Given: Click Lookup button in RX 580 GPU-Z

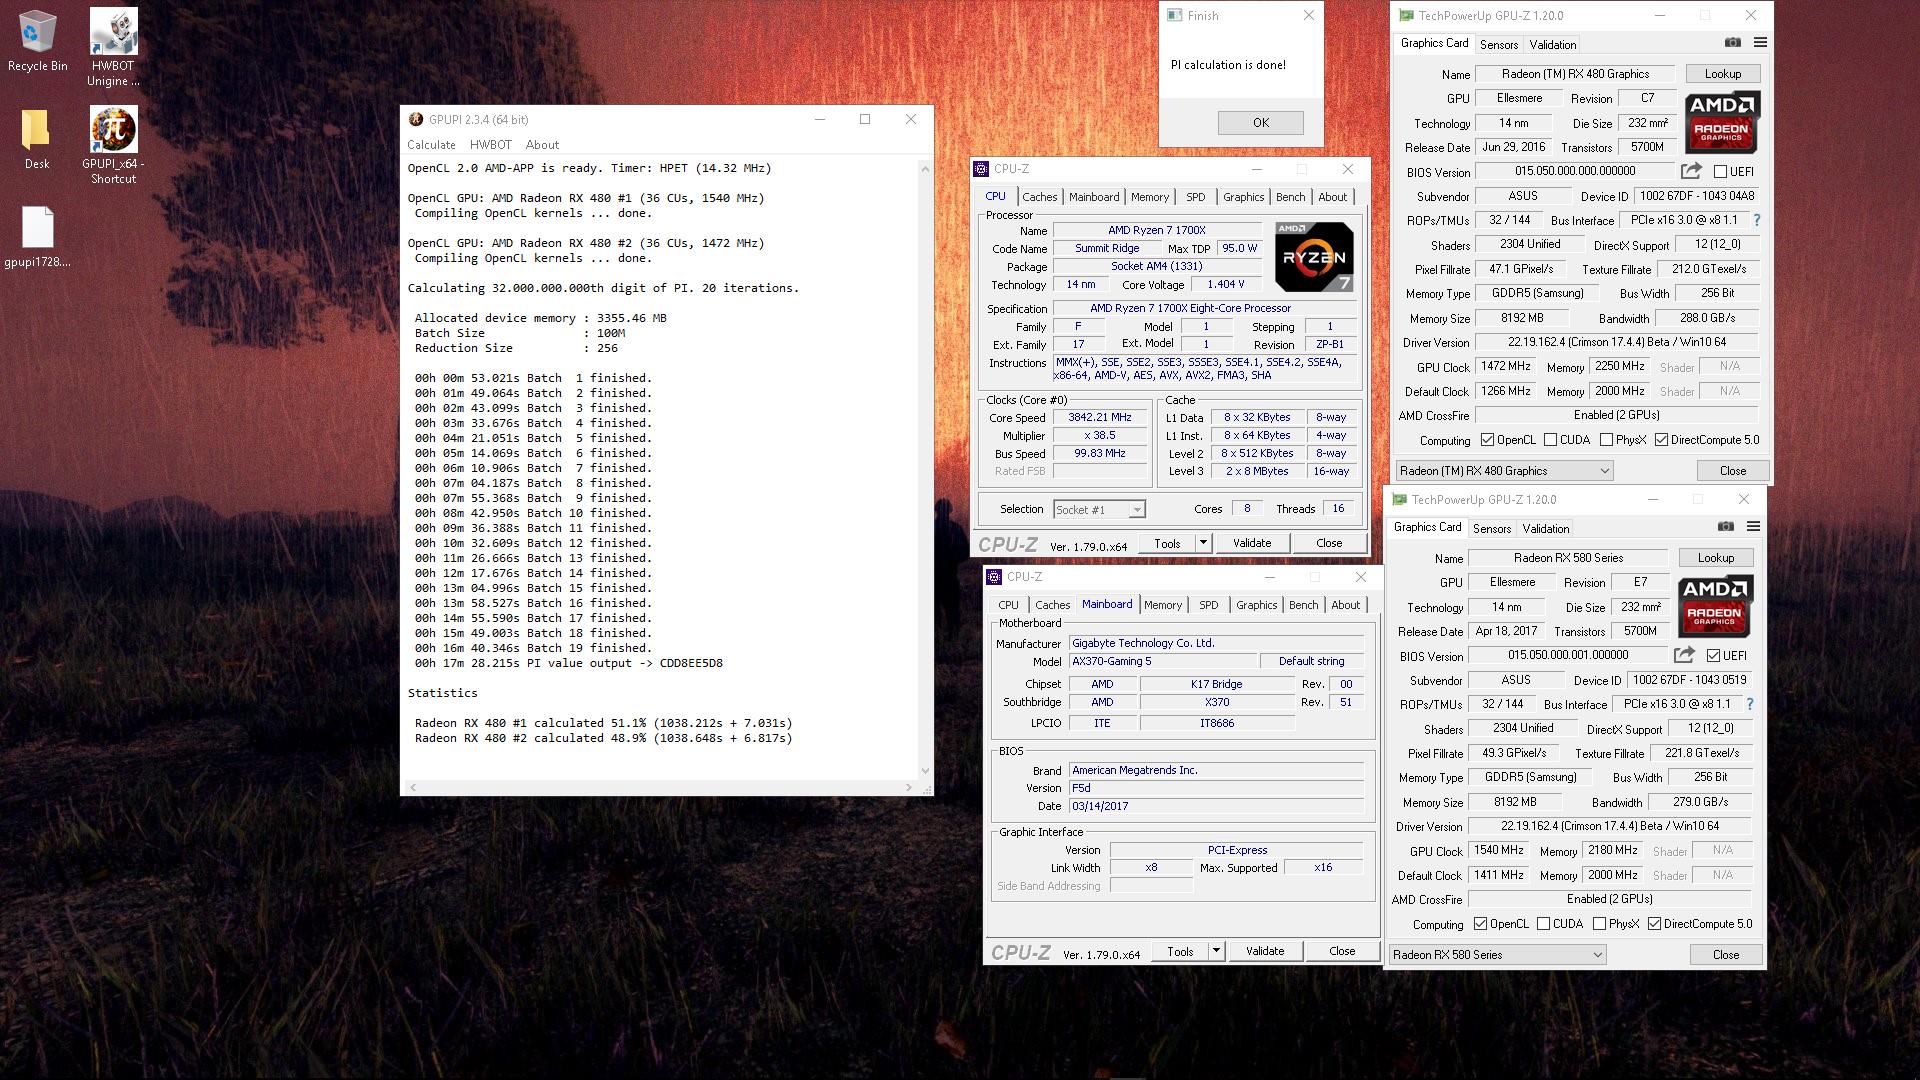Looking at the screenshot, I should (1715, 558).
